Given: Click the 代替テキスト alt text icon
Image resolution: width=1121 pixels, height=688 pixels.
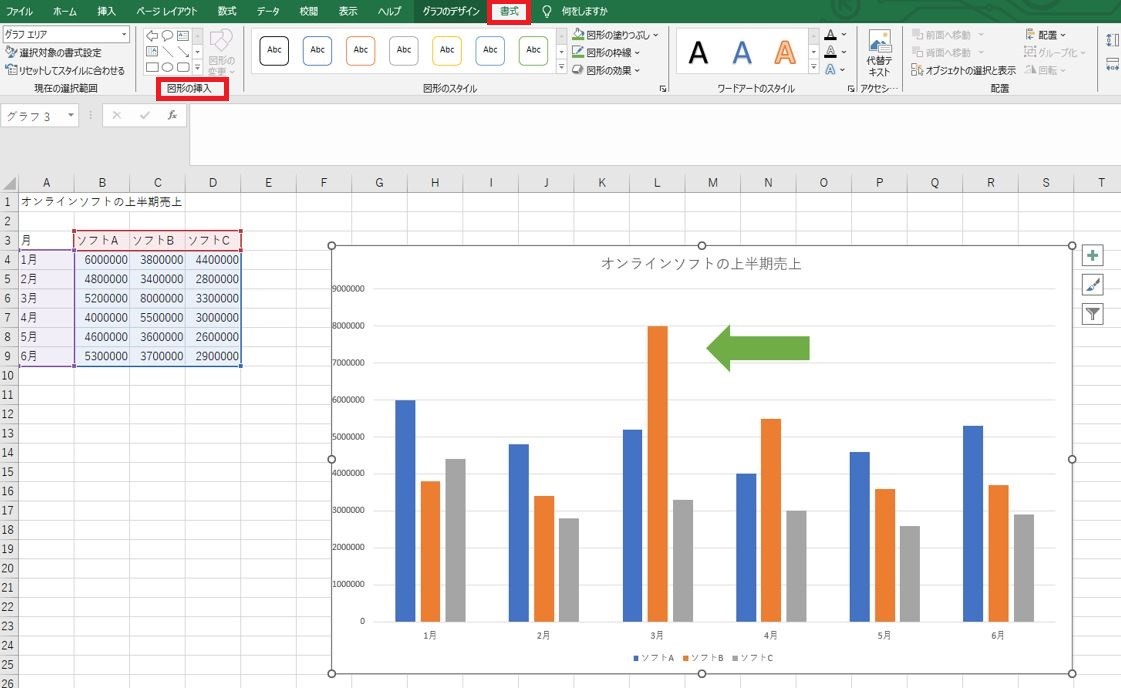Looking at the screenshot, I should coord(879,54).
